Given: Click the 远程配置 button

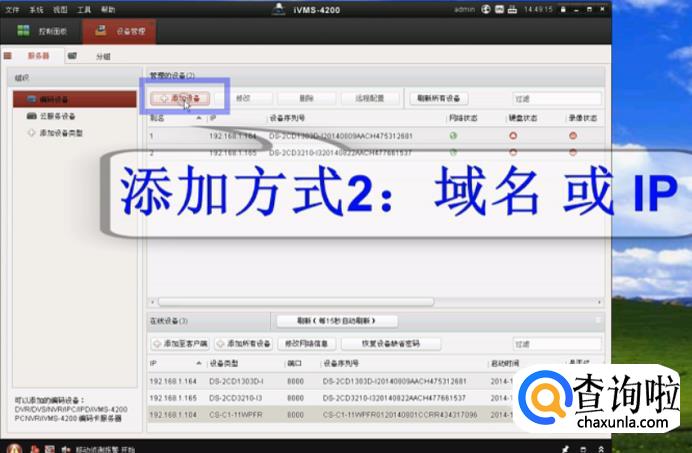Looking at the screenshot, I should click(370, 98).
